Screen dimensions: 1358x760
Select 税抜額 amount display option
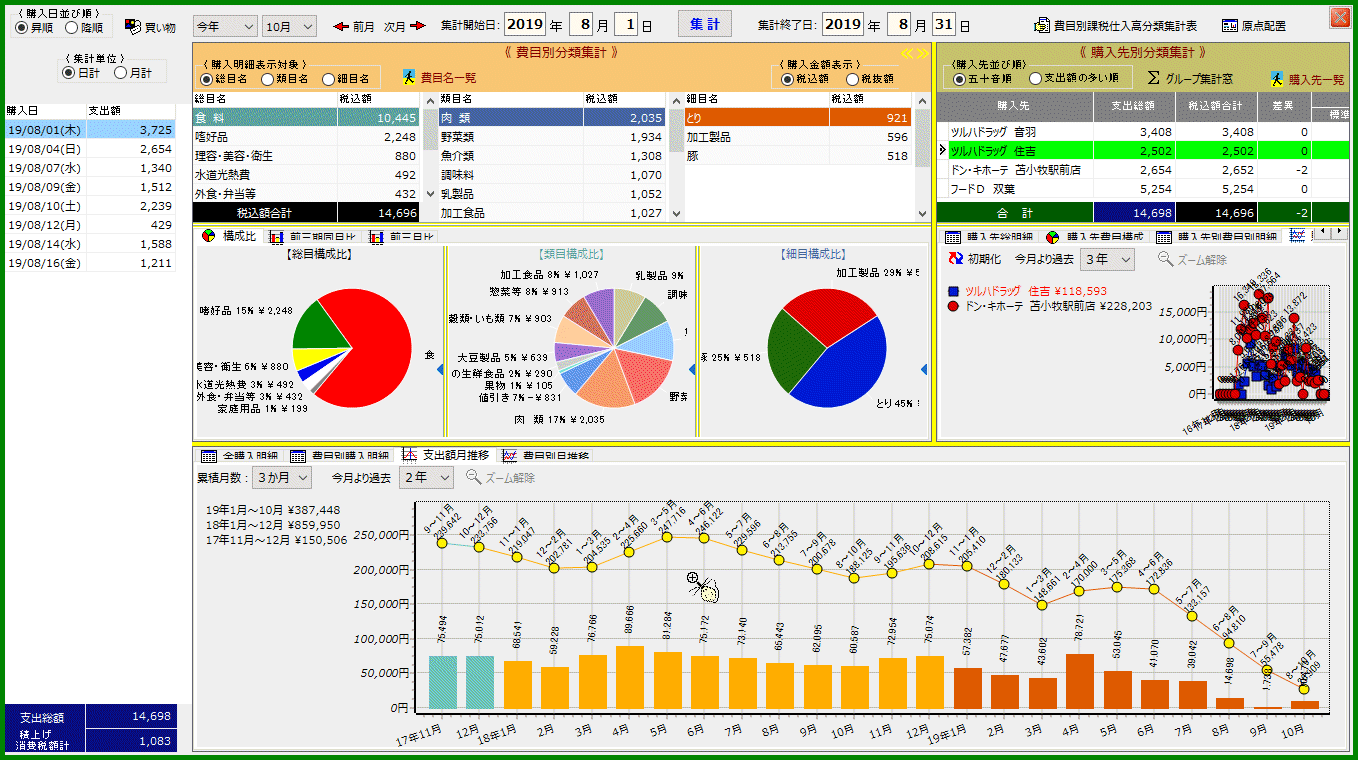[852, 79]
